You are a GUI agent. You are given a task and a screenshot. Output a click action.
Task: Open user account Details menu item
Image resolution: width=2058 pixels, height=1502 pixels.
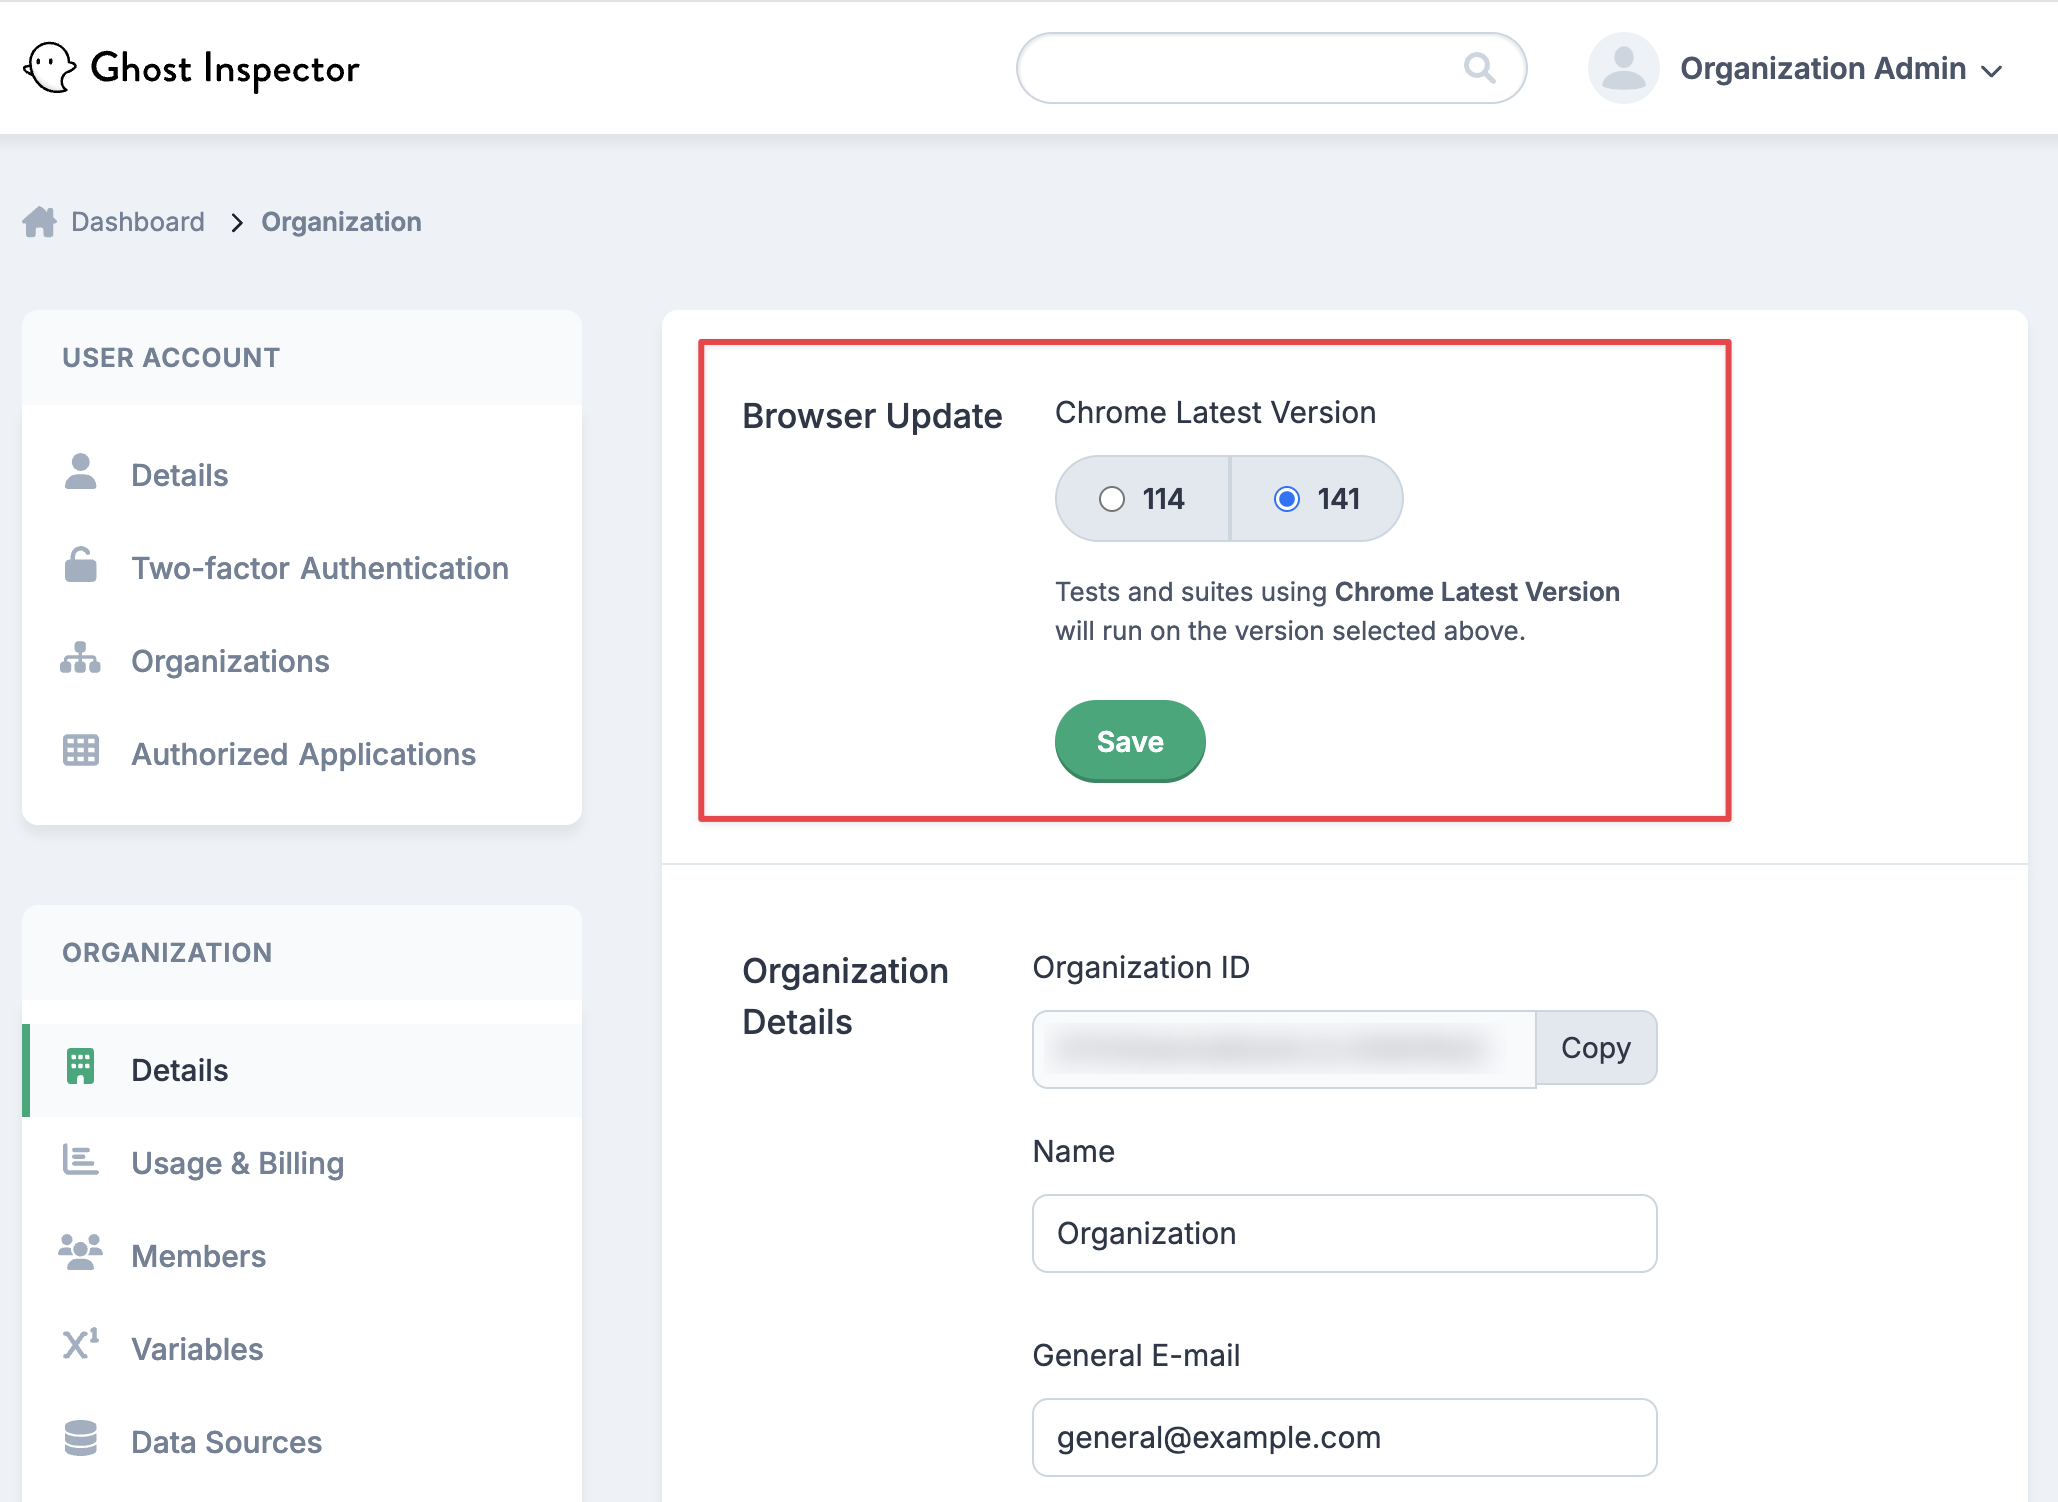point(179,475)
